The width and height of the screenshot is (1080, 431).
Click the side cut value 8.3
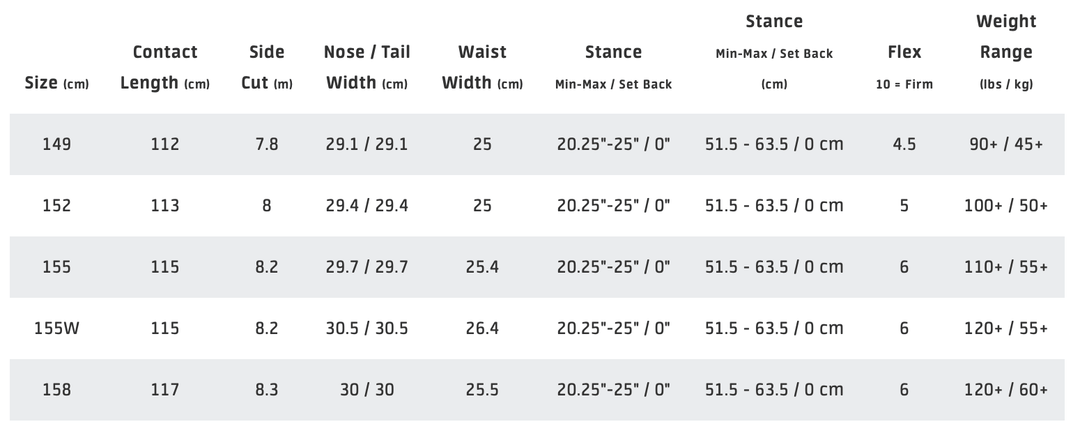[x=267, y=390]
